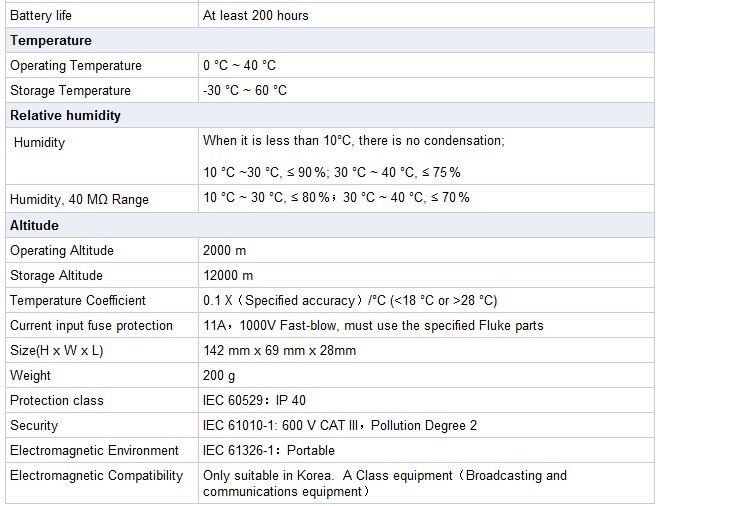Screen dimensions: 730x506
Task: Select the 'Storage Altitude' label
Action: pos(56,276)
